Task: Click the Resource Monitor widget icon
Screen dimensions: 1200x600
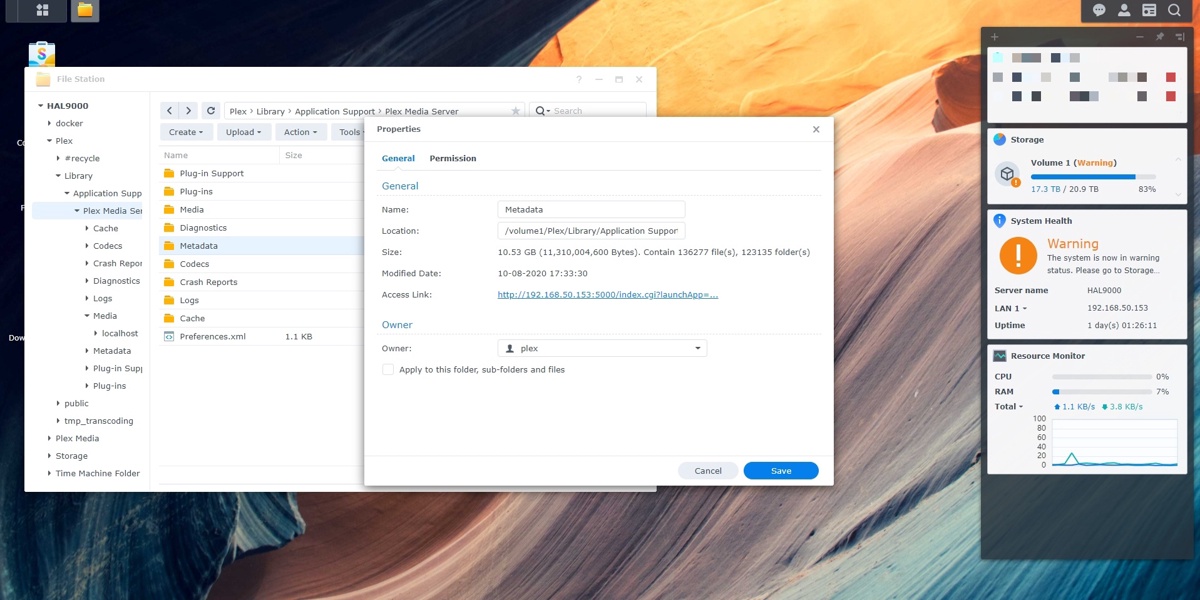Action: [x=999, y=356]
